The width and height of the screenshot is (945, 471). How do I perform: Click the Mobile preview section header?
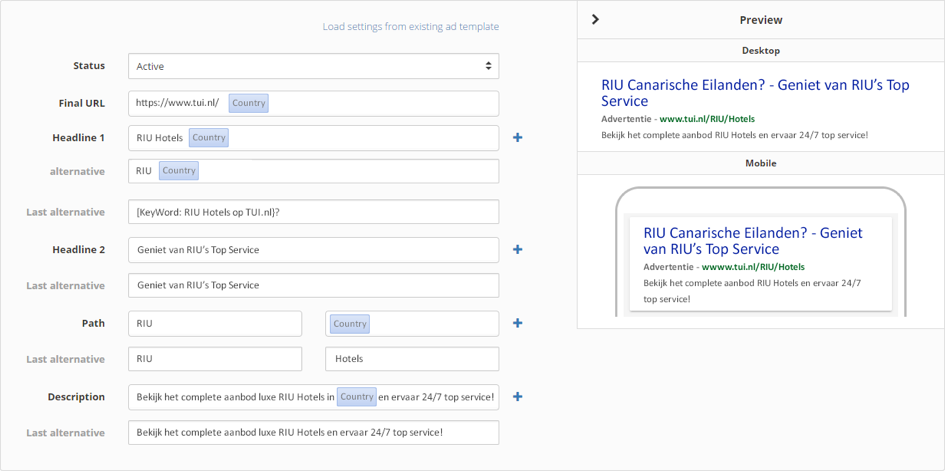[x=761, y=163]
